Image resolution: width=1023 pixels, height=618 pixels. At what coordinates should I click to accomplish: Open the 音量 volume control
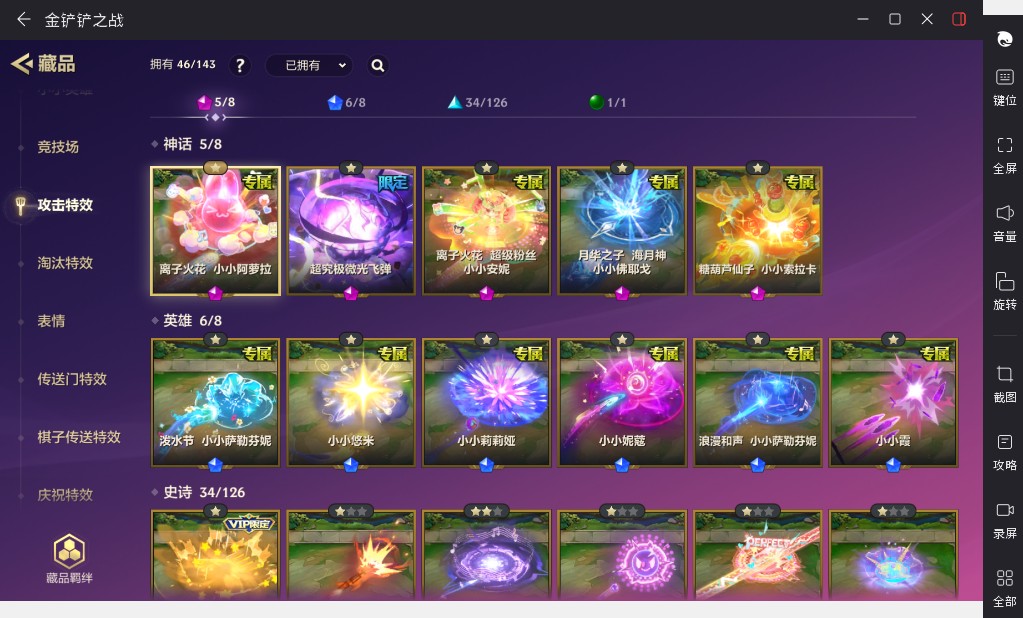[1005, 223]
